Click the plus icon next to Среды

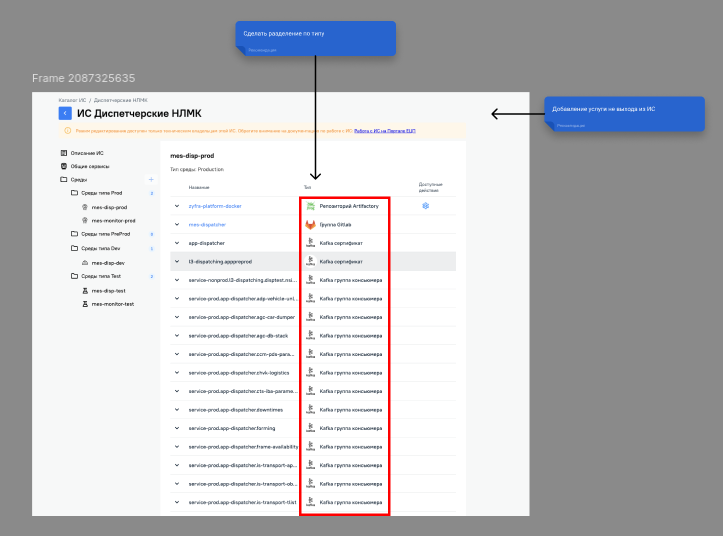point(151,179)
